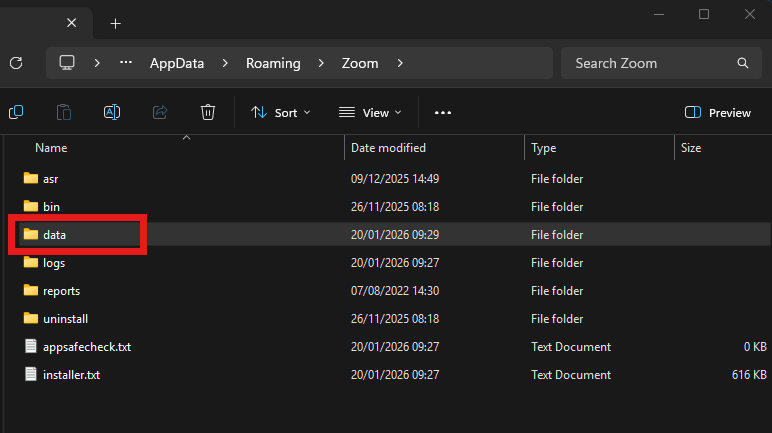Open the Sort dropdown menu
772x433 pixels.
point(280,113)
